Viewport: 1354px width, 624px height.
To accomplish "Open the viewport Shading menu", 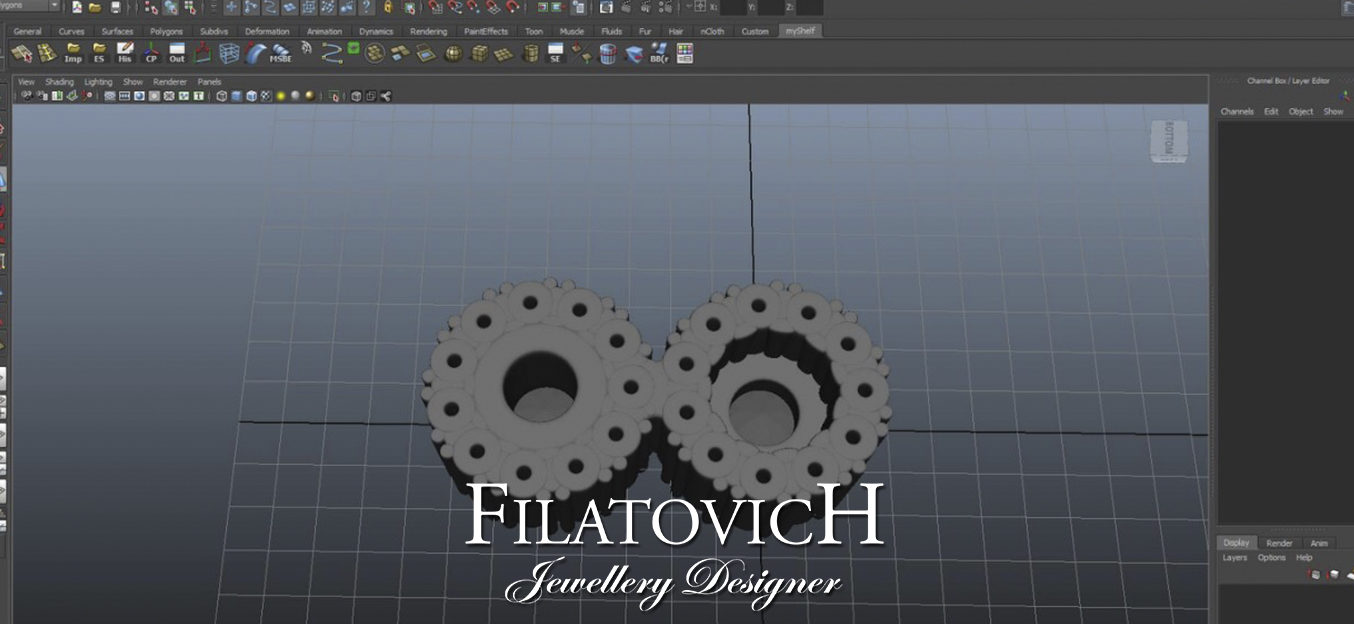I will (59, 82).
